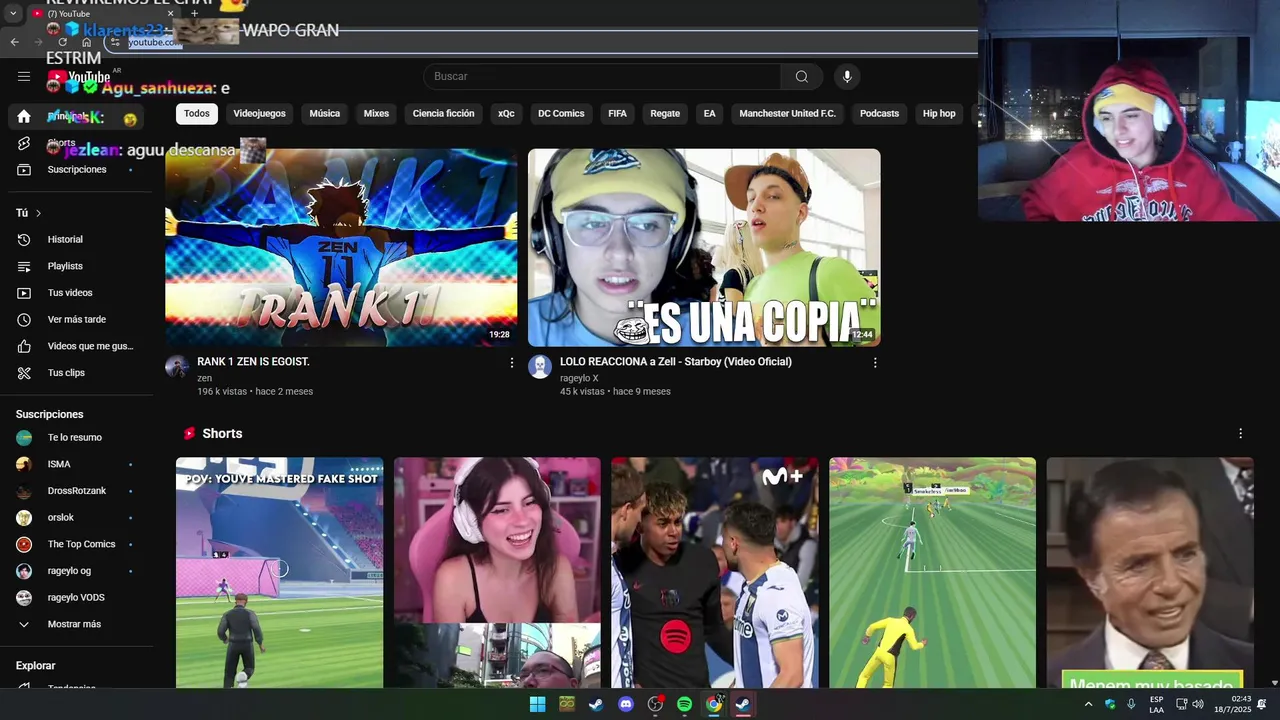Show hidden system tray icons
The width and height of the screenshot is (1280, 720).
pos(1088,704)
